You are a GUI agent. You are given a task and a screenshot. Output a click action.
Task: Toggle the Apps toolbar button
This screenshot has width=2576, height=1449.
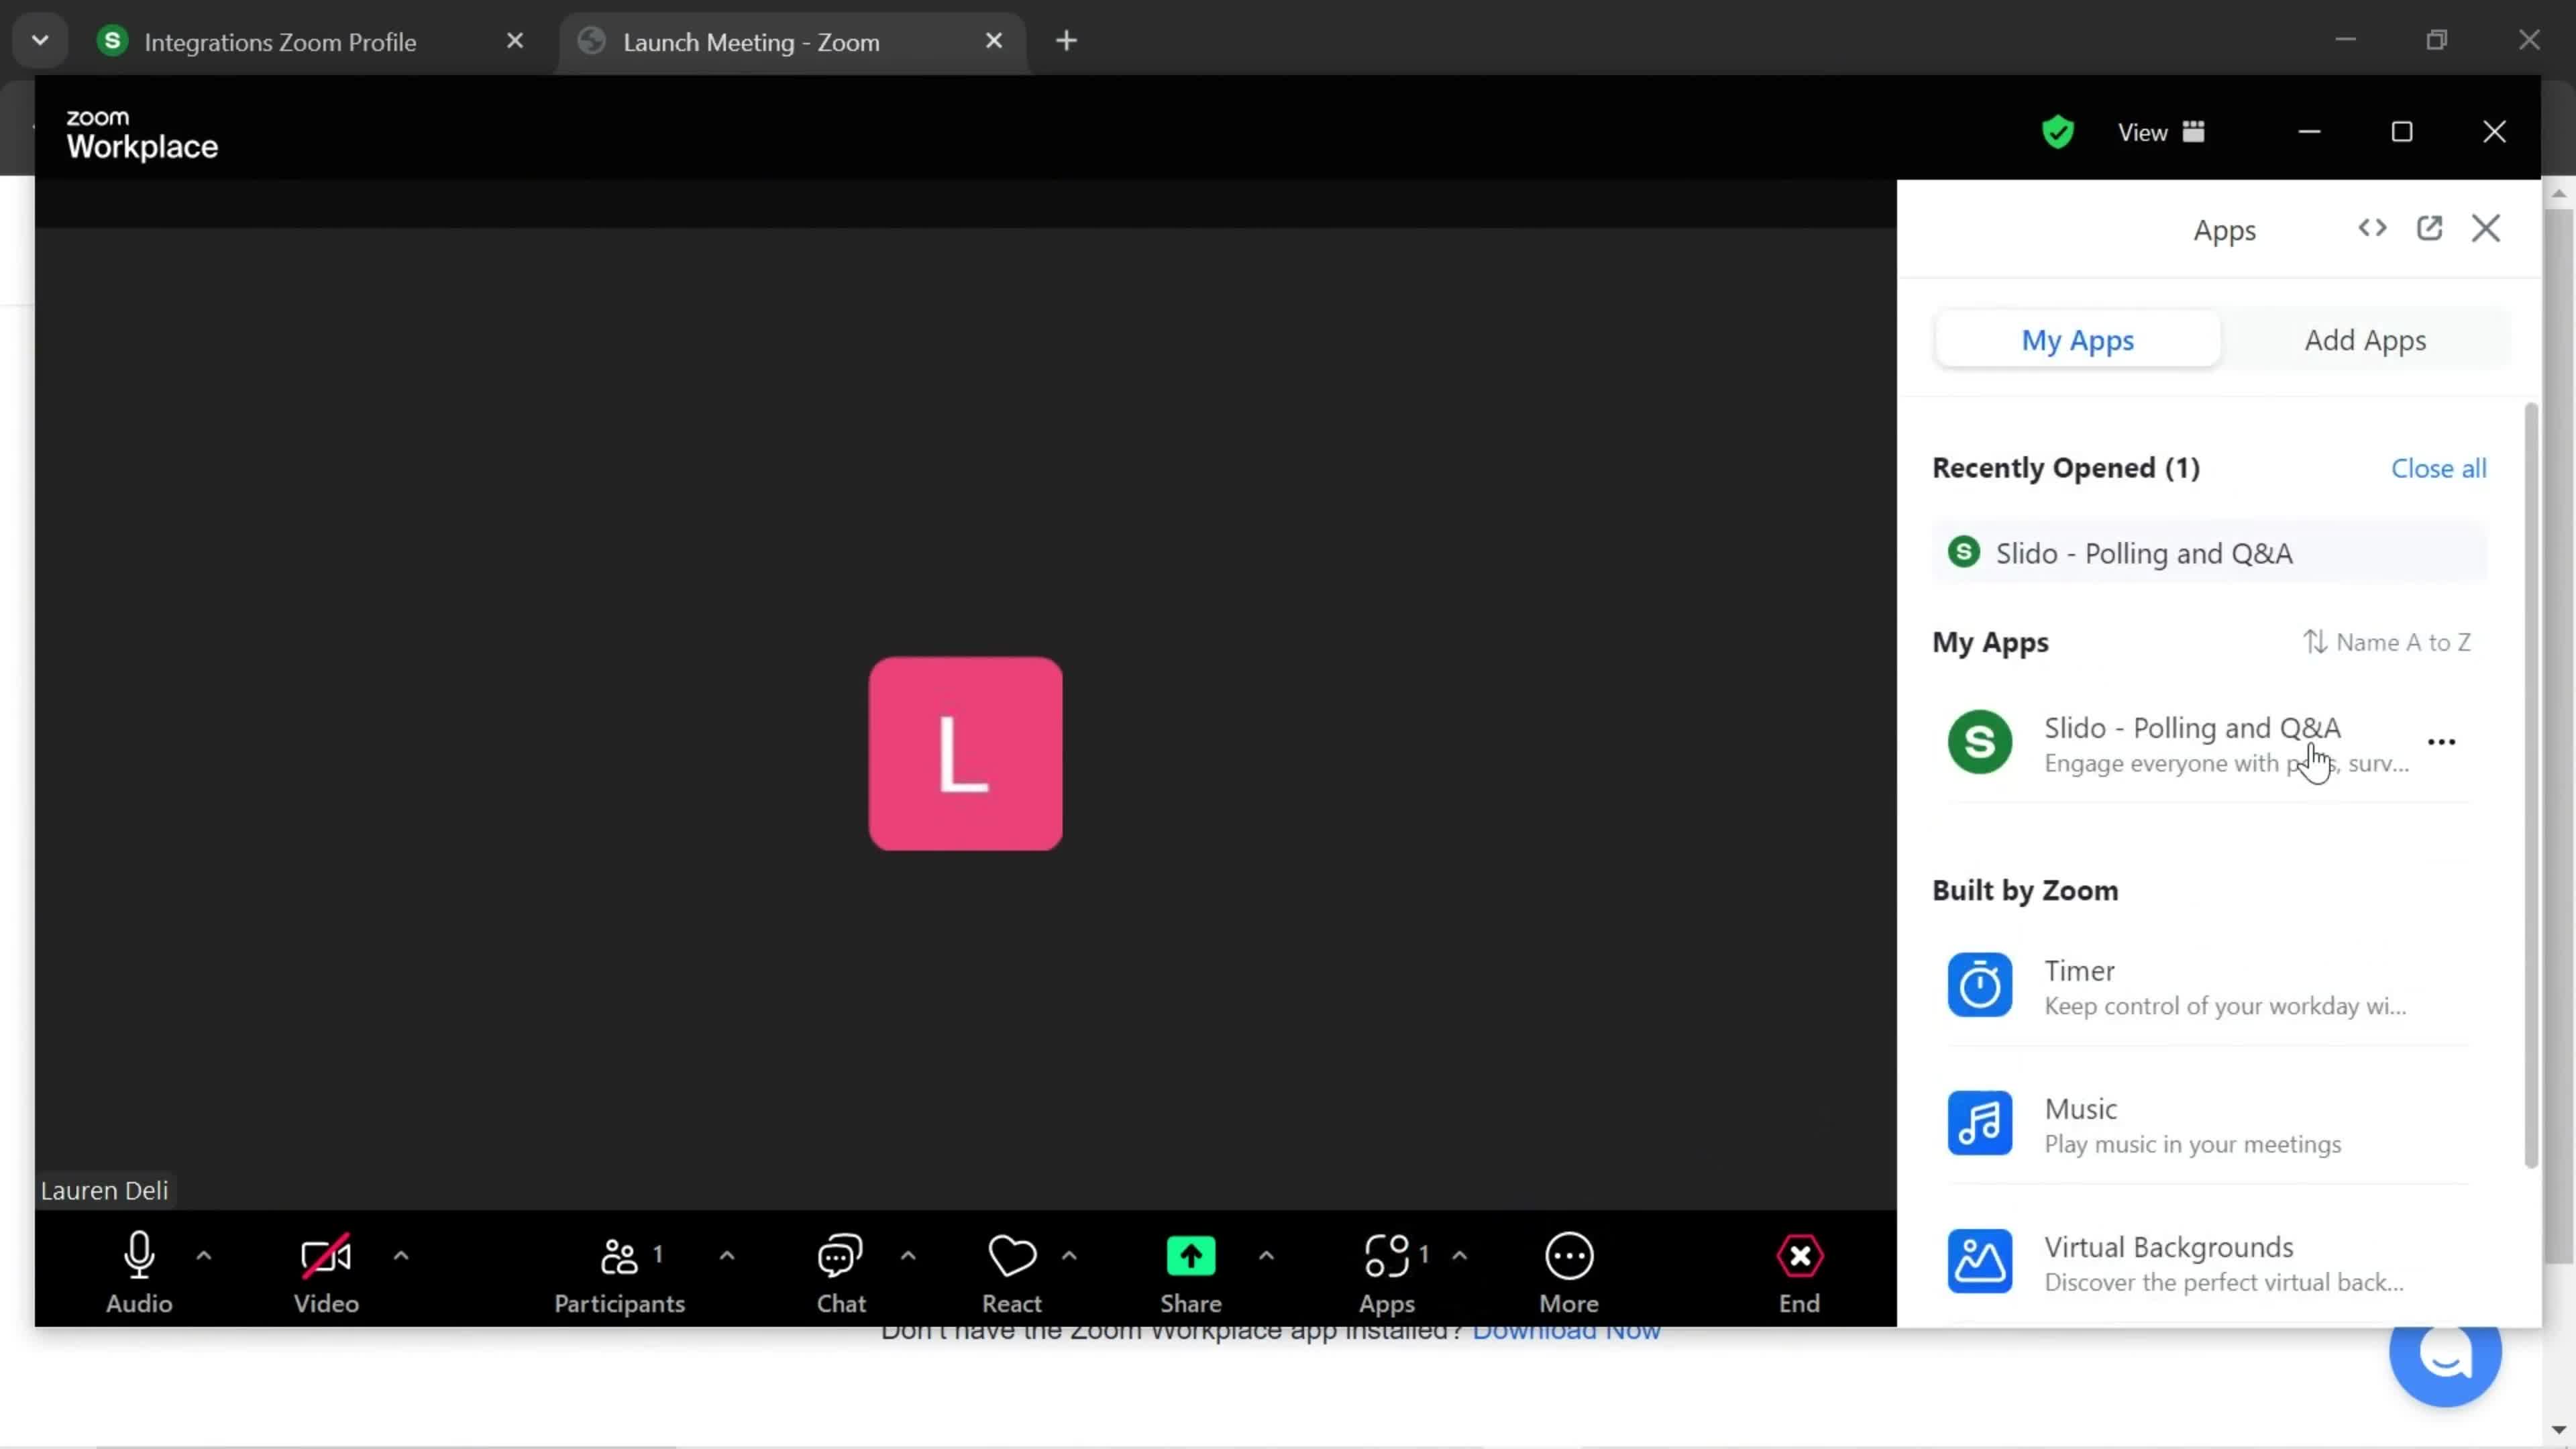[1388, 1272]
